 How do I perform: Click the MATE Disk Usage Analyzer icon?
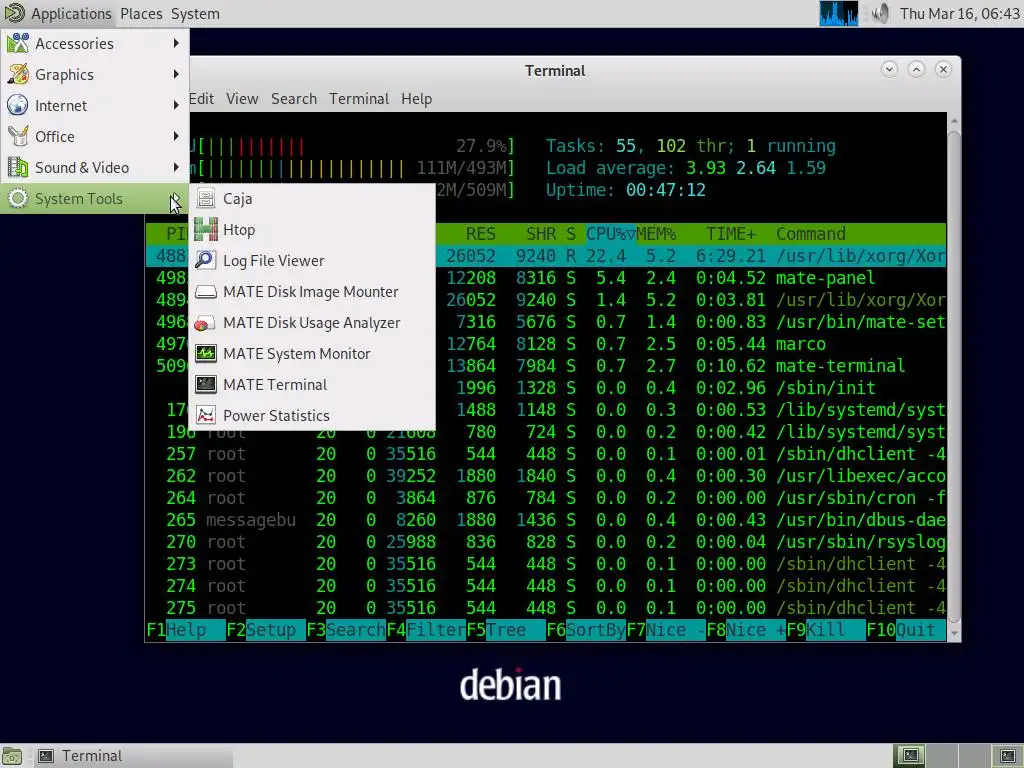206,323
